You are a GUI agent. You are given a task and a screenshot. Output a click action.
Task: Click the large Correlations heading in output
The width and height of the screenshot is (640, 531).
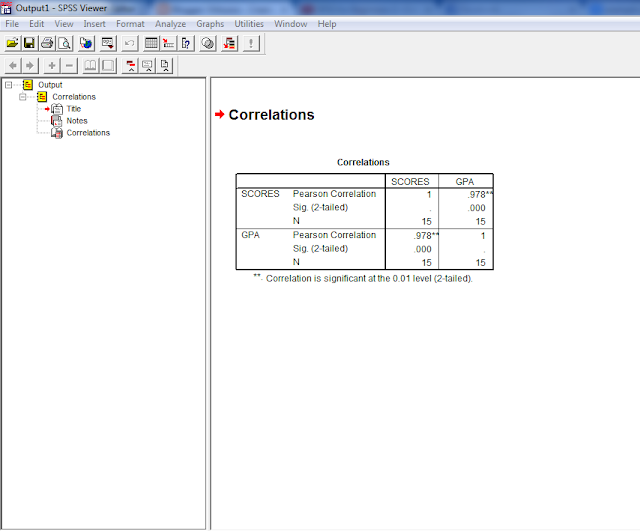click(271, 115)
